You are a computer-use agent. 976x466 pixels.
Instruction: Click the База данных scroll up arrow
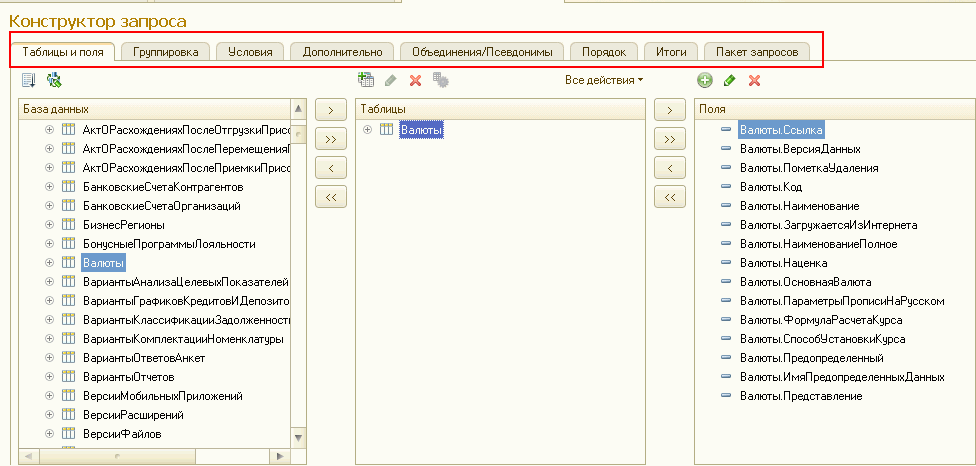[x=298, y=110]
